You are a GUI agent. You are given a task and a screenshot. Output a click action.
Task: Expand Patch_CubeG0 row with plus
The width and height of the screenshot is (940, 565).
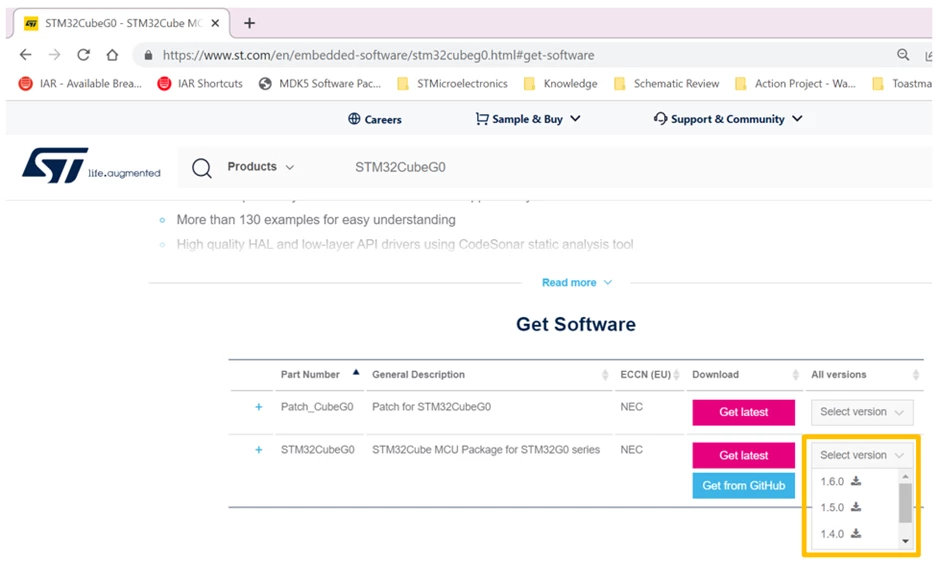258,407
